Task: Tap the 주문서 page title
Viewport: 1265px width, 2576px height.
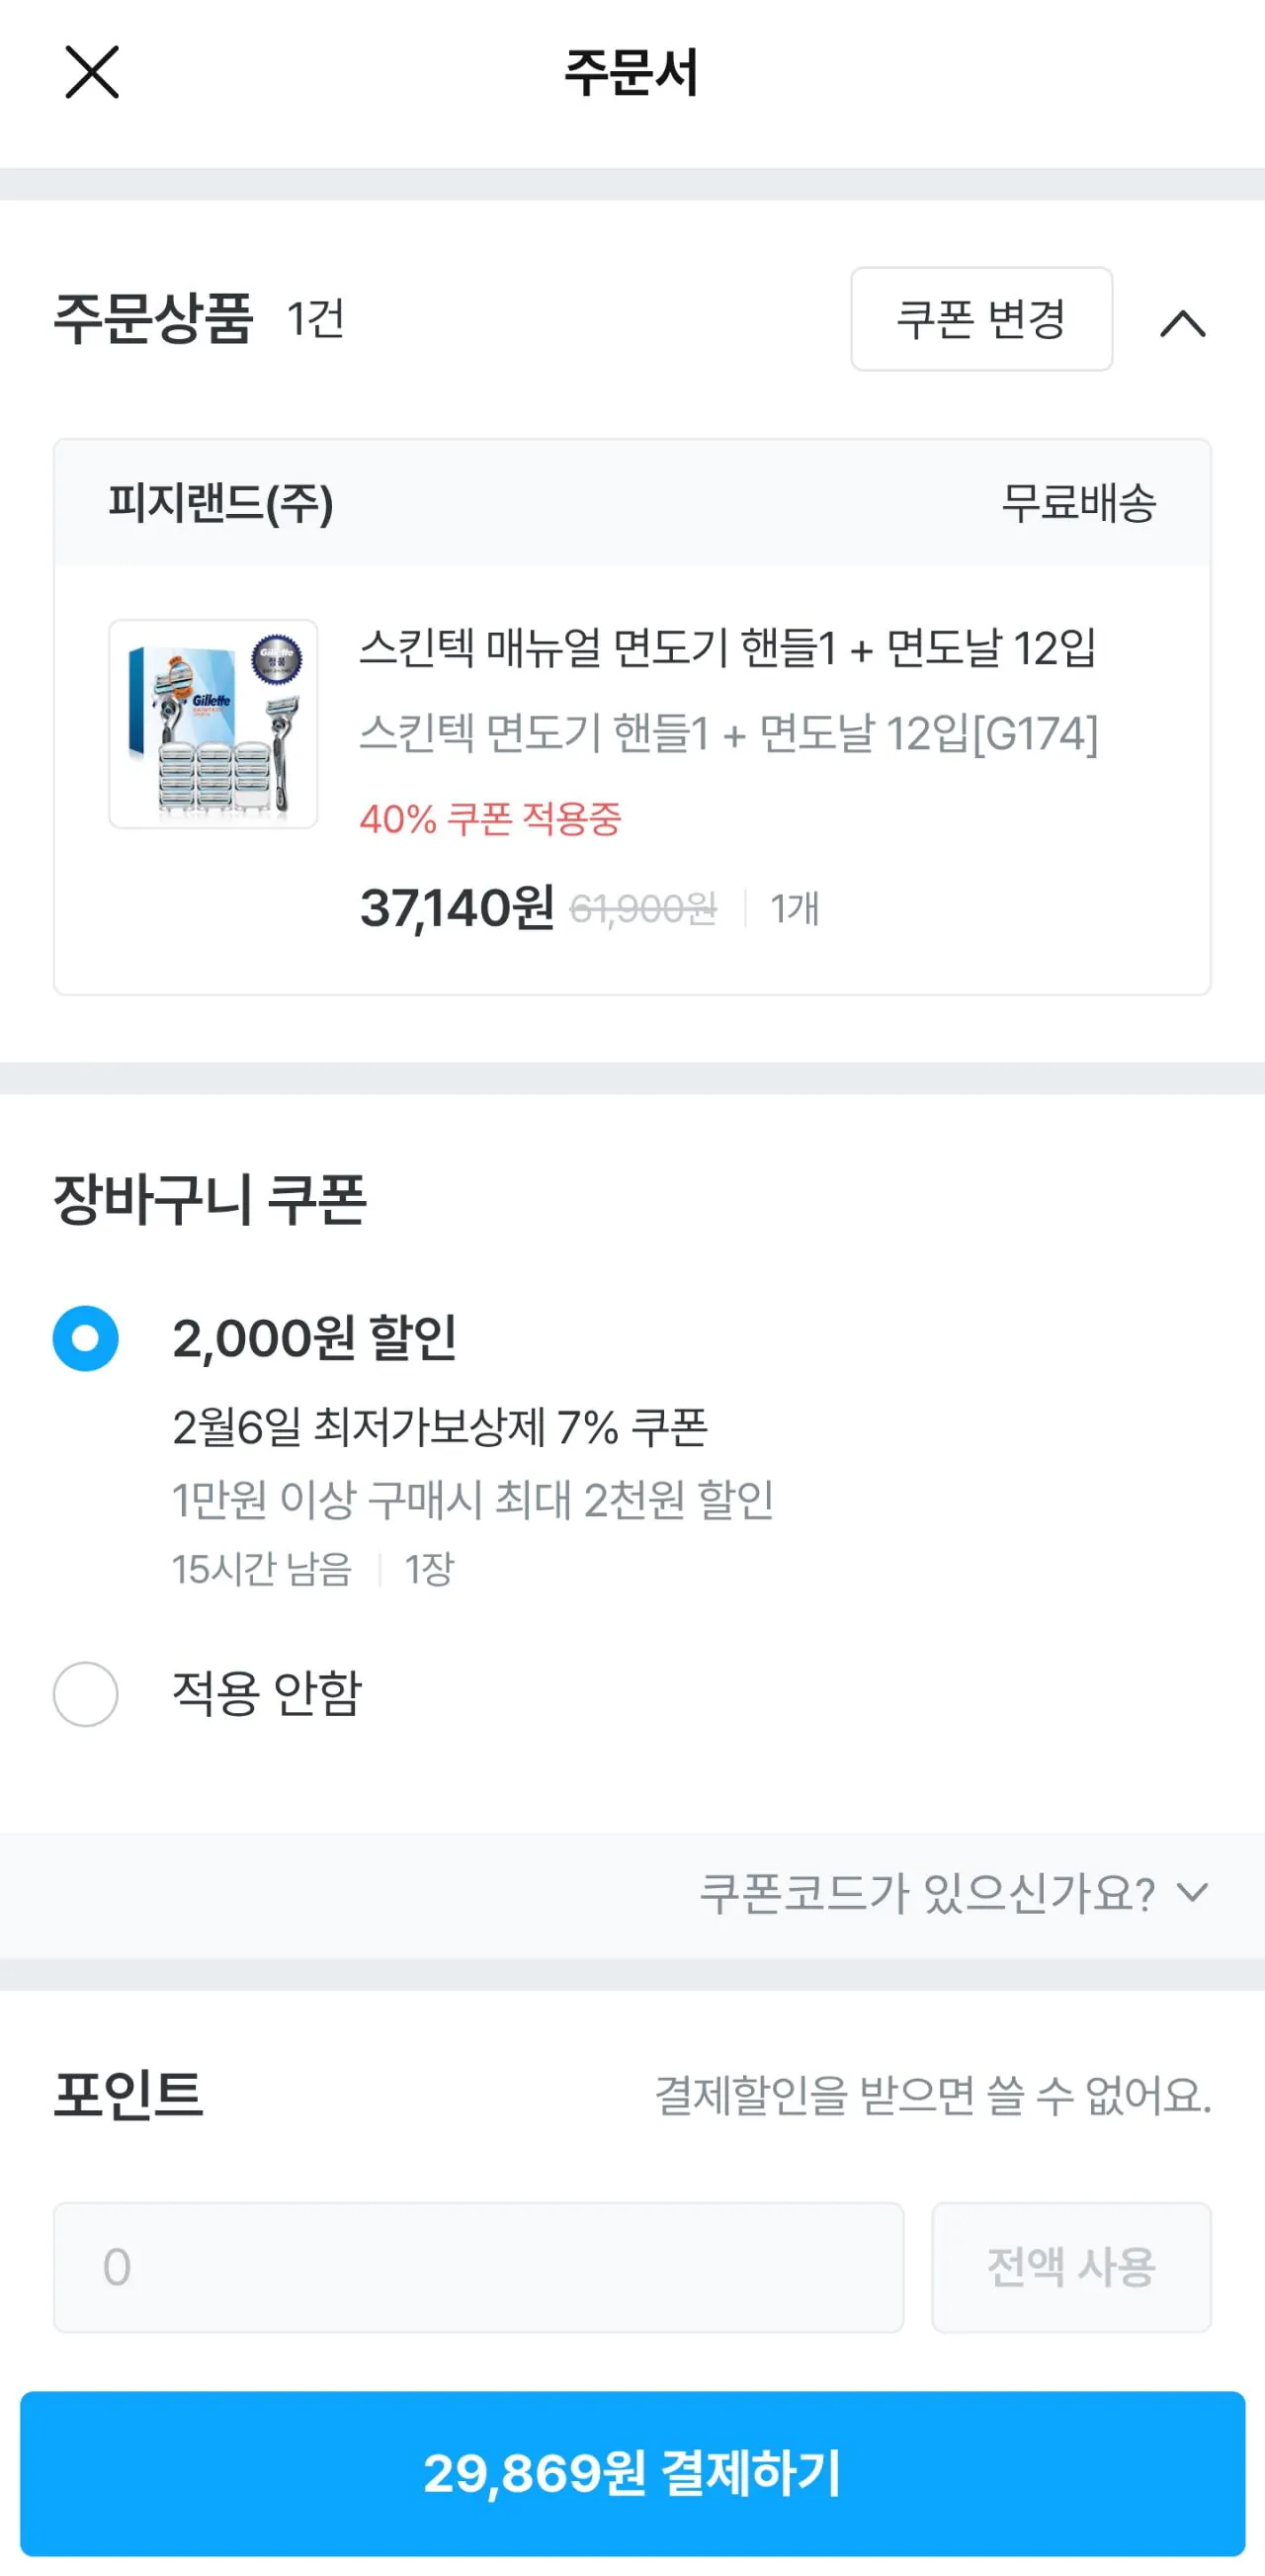Action: 631,73
